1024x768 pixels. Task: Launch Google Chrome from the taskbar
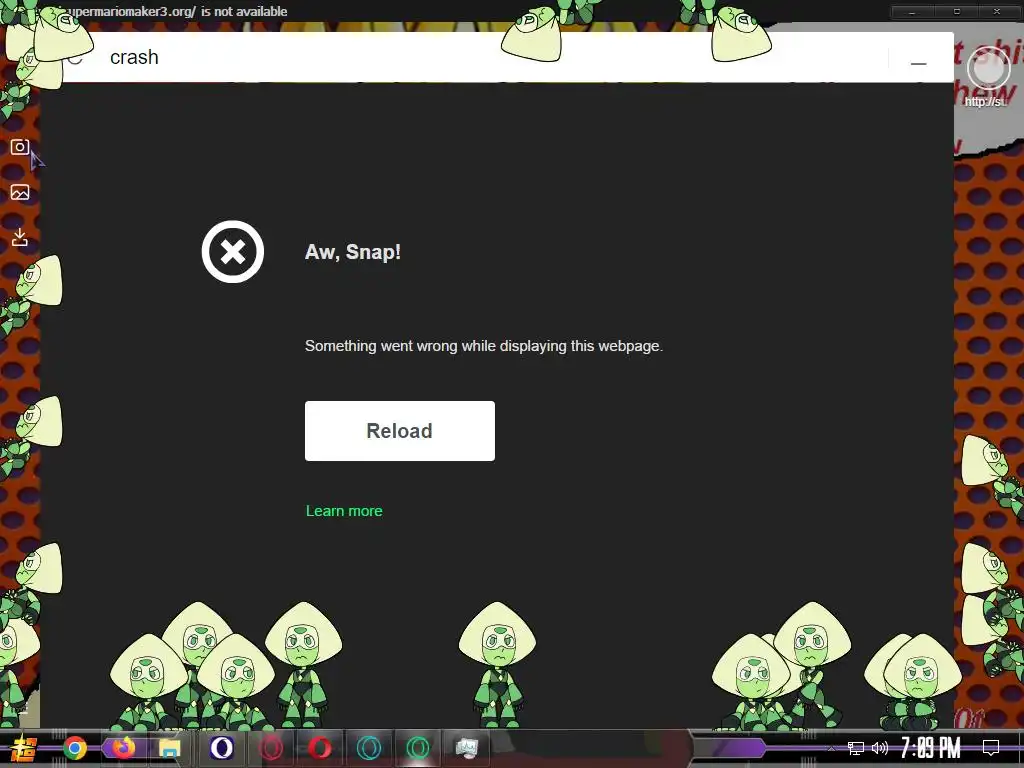[x=74, y=748]
